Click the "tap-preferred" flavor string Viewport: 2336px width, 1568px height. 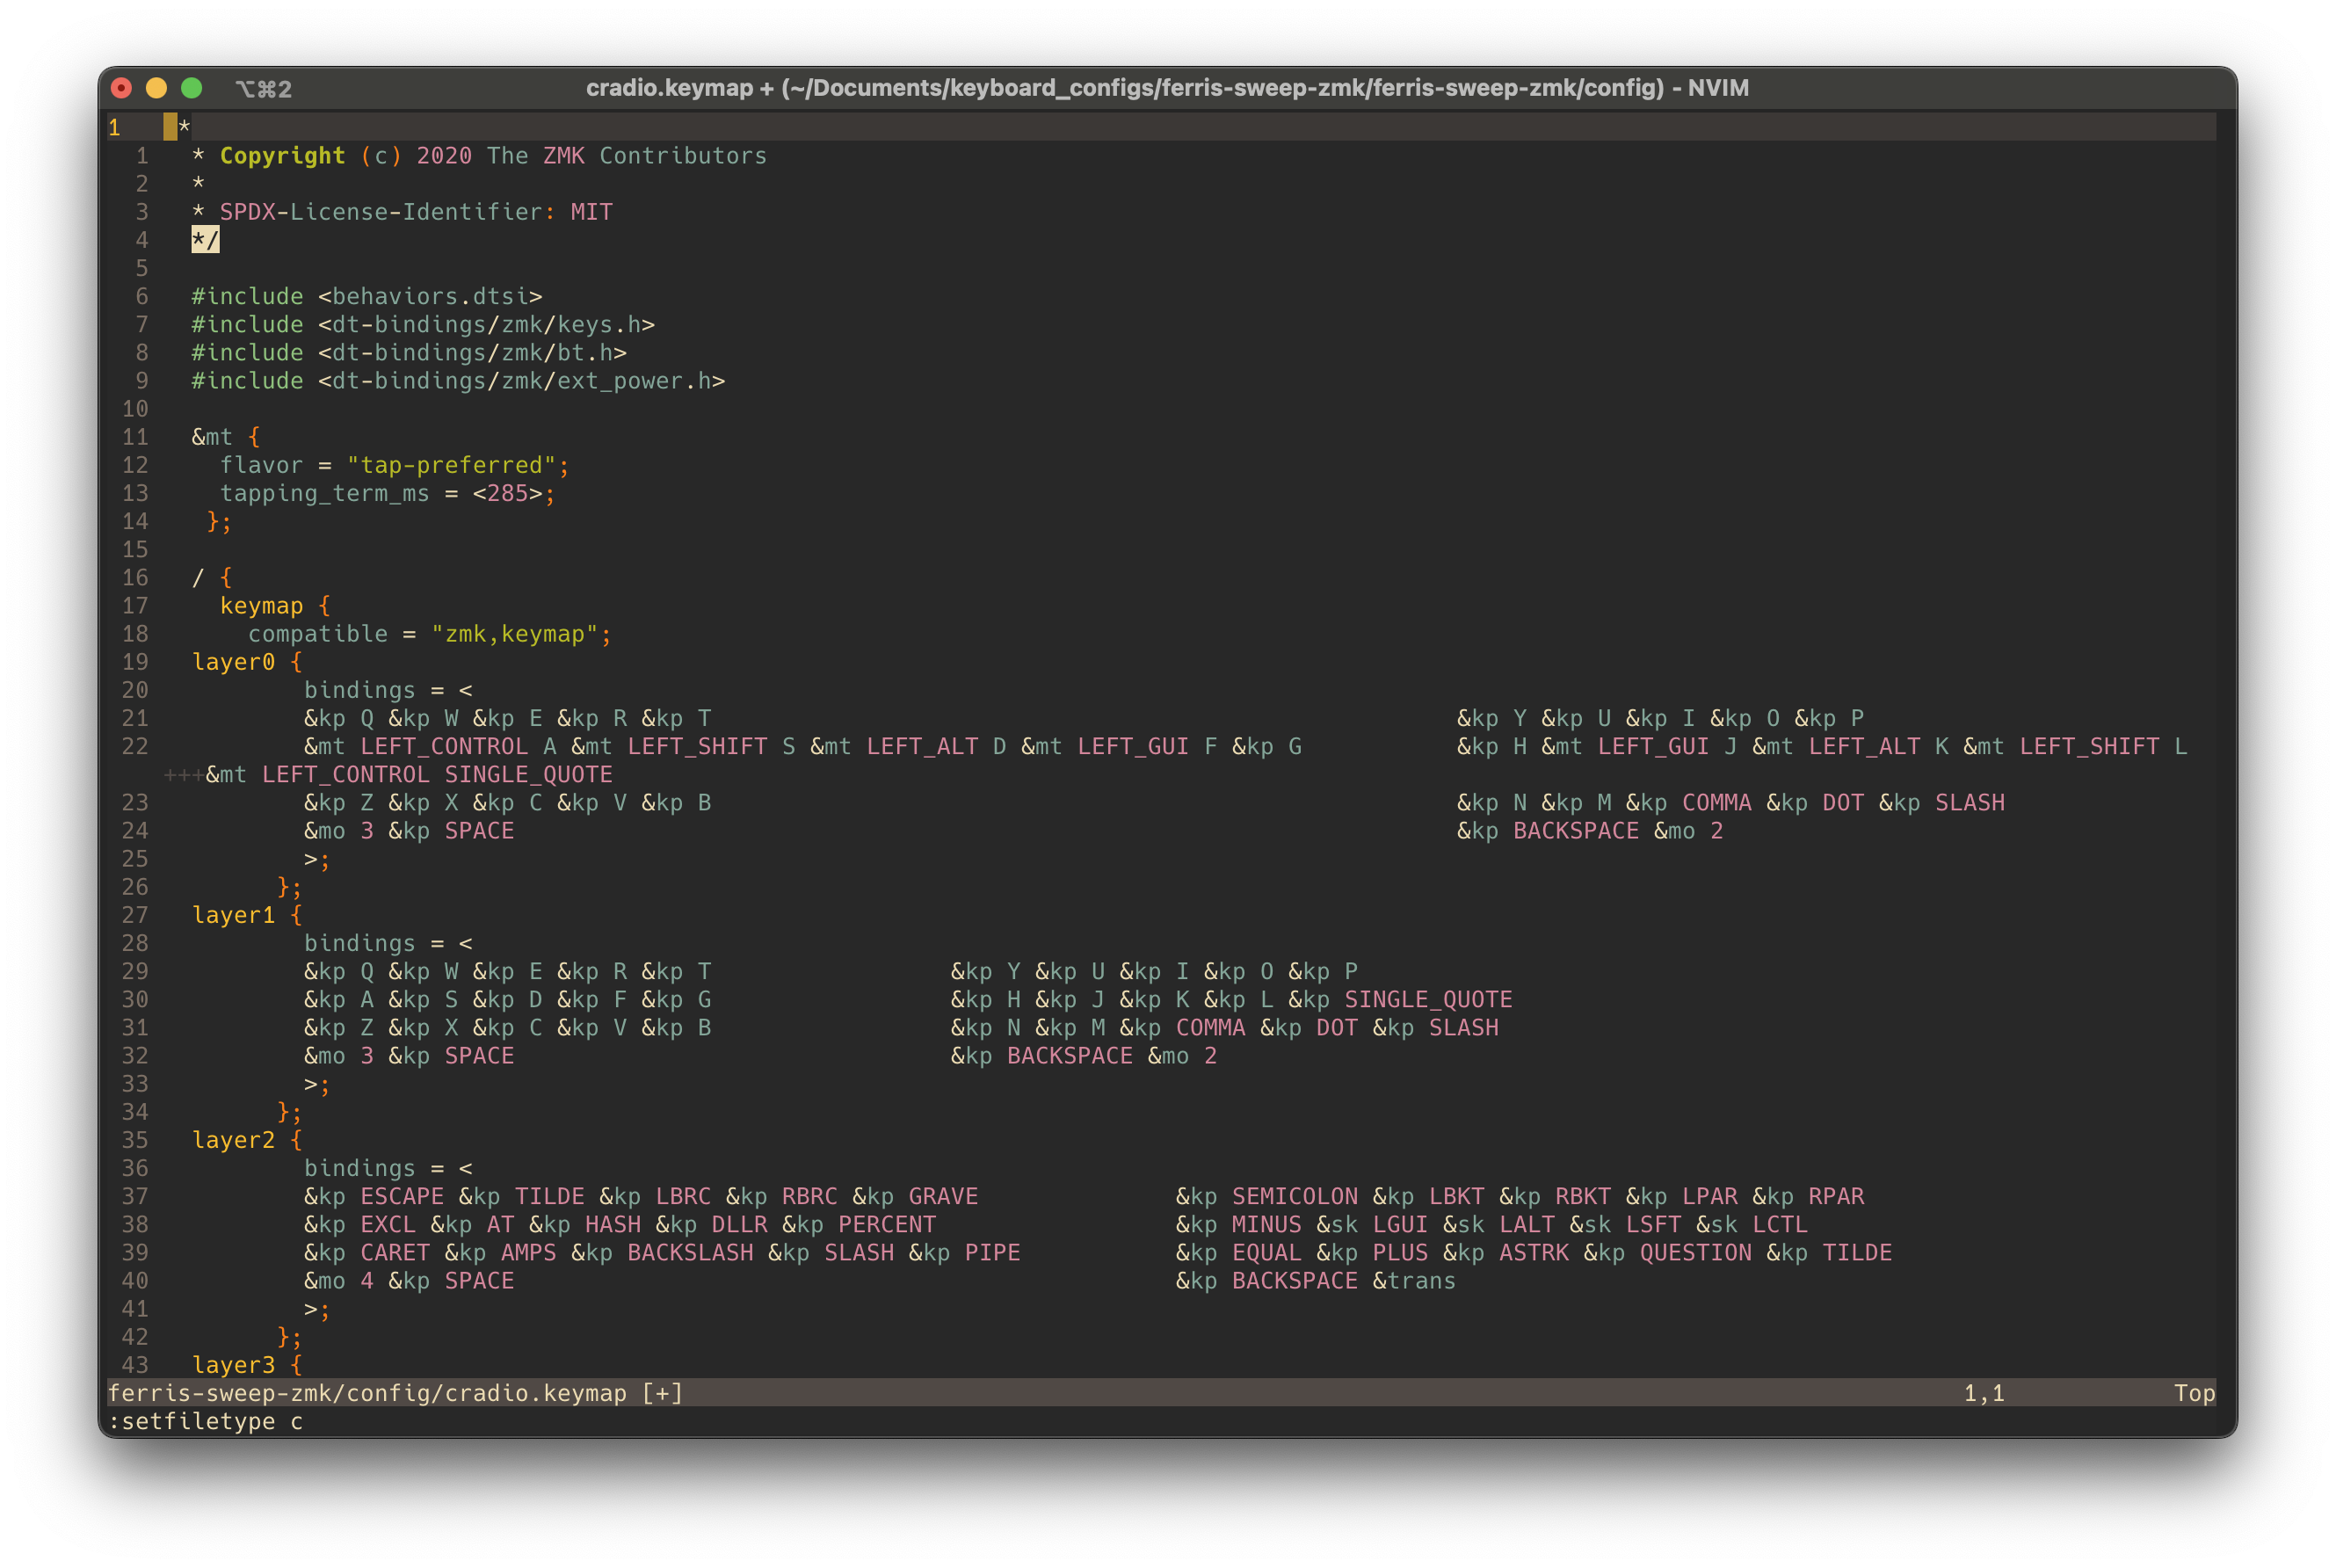[x=451, y=466]
